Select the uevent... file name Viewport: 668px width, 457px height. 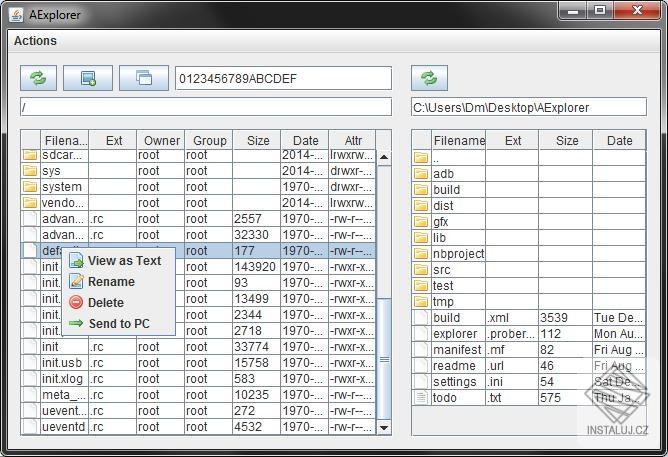[64, 411]
